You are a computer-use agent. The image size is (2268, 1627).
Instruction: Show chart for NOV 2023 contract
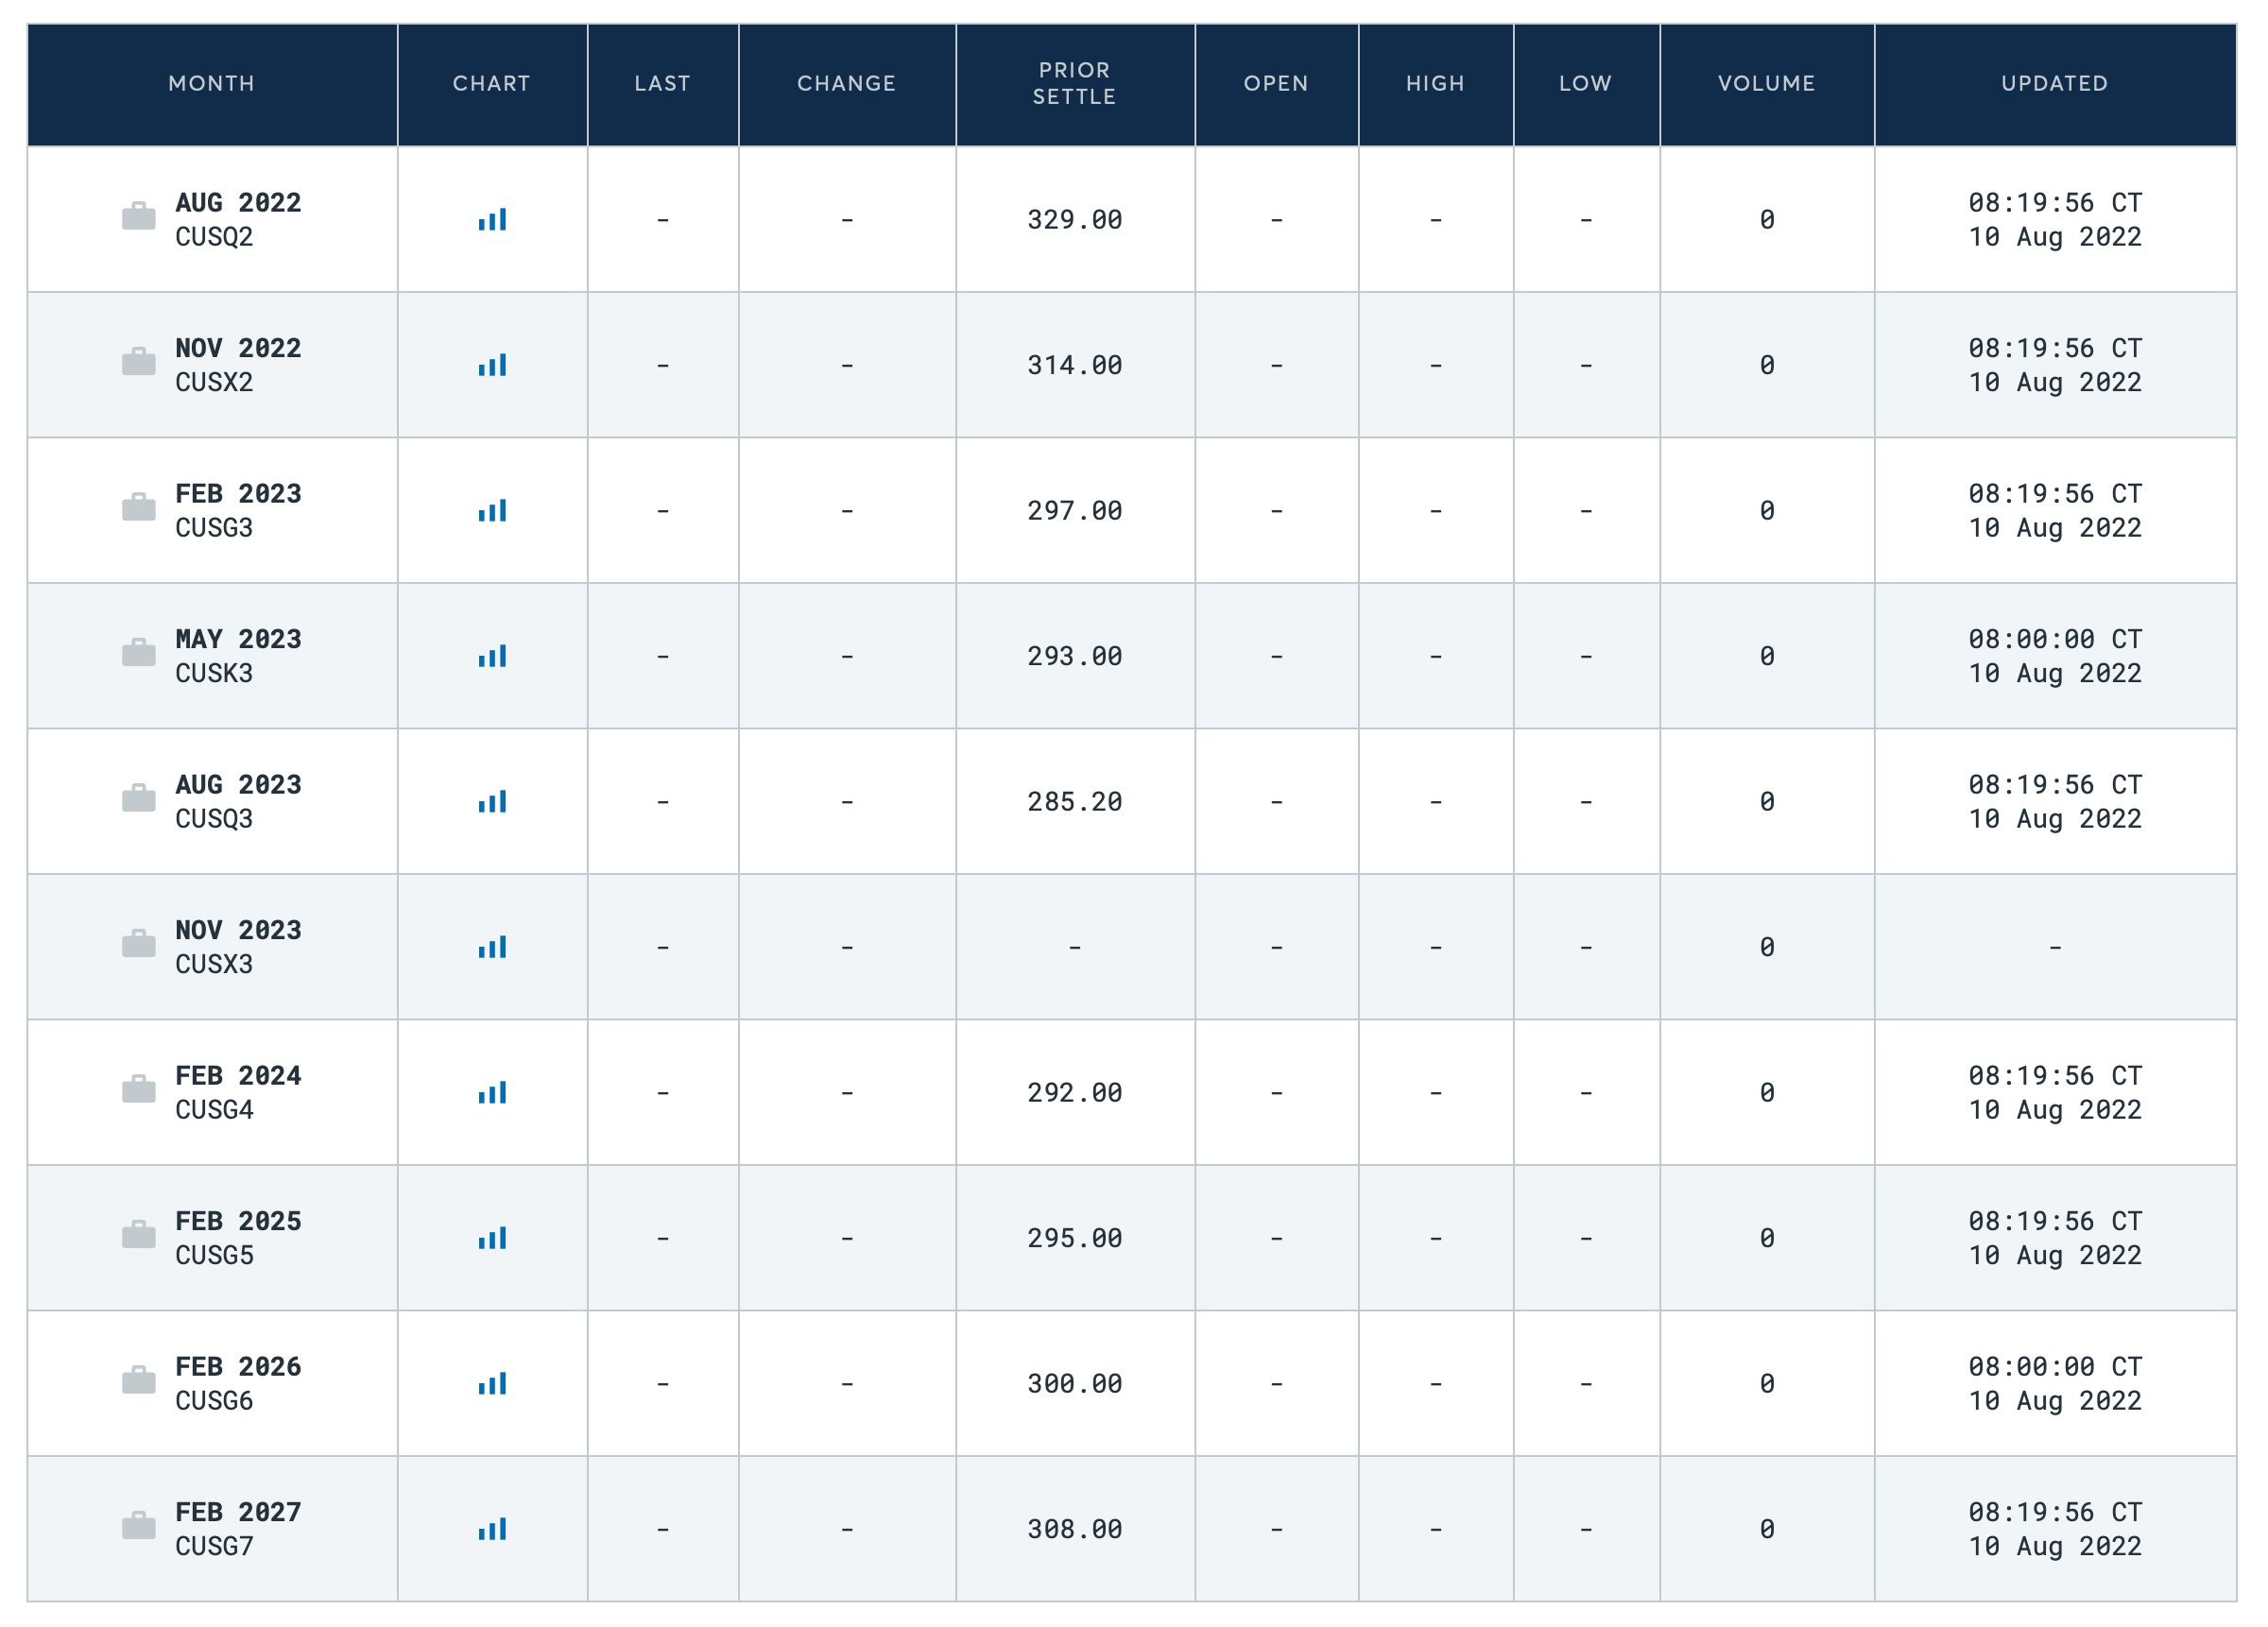[492, 947]
